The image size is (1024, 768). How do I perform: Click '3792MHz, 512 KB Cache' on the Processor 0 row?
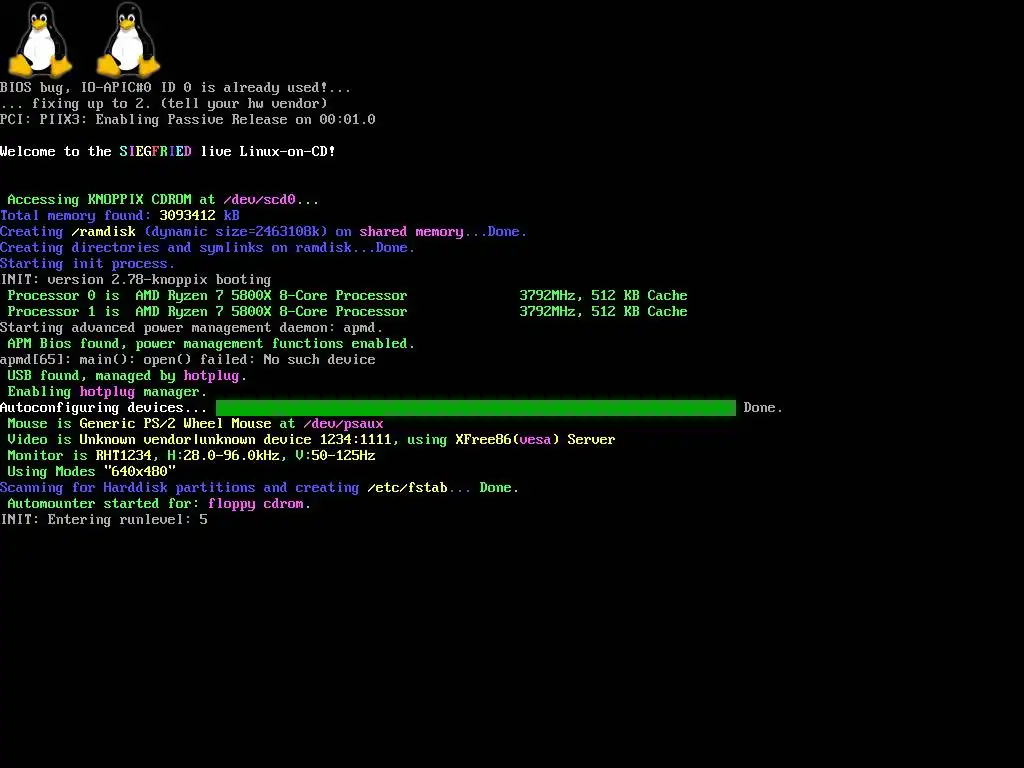[x=603, y=296]
